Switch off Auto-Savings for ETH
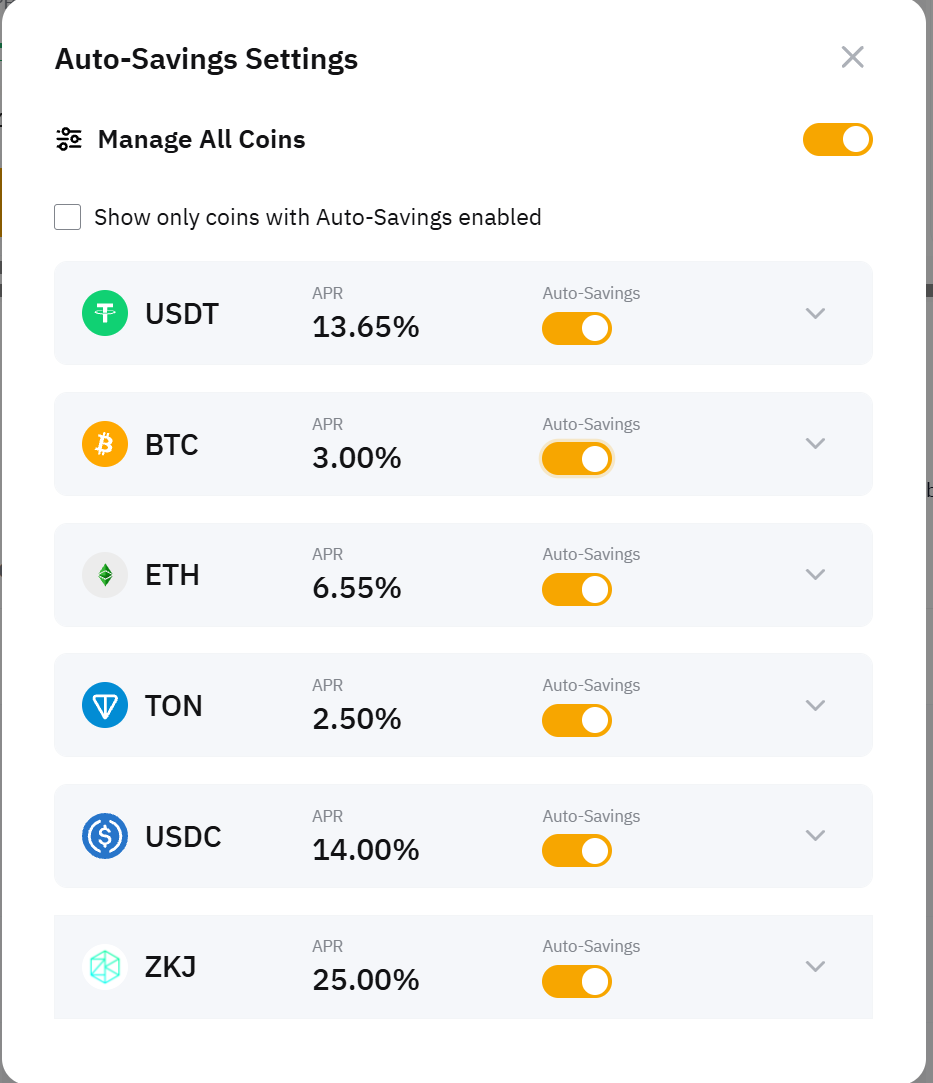Screen dimensions: 933x1083 [x=577, y=590]
